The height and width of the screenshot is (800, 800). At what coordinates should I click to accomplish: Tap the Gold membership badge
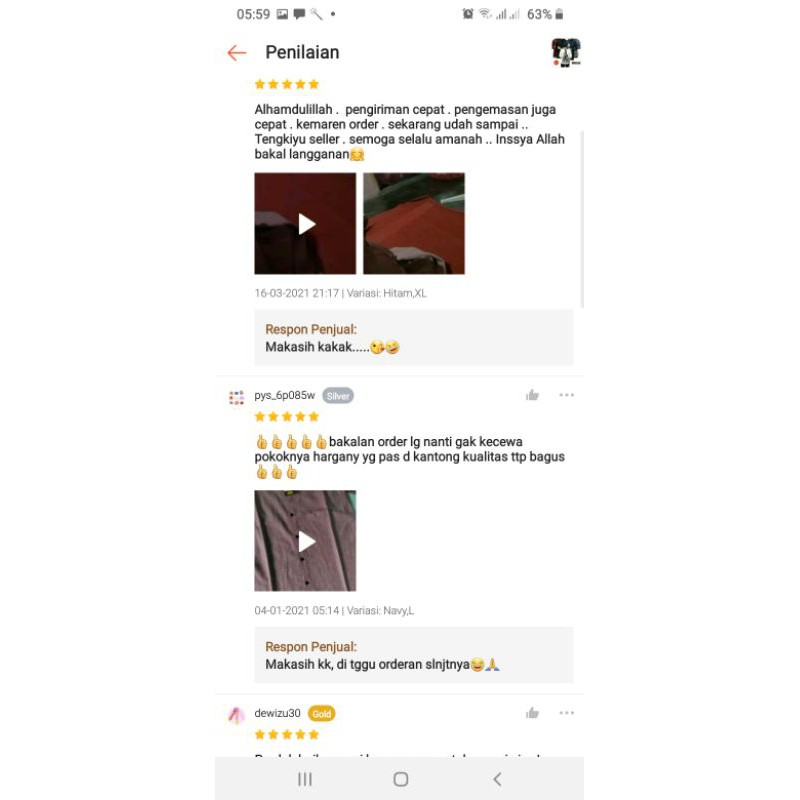(x=321, y=714)
